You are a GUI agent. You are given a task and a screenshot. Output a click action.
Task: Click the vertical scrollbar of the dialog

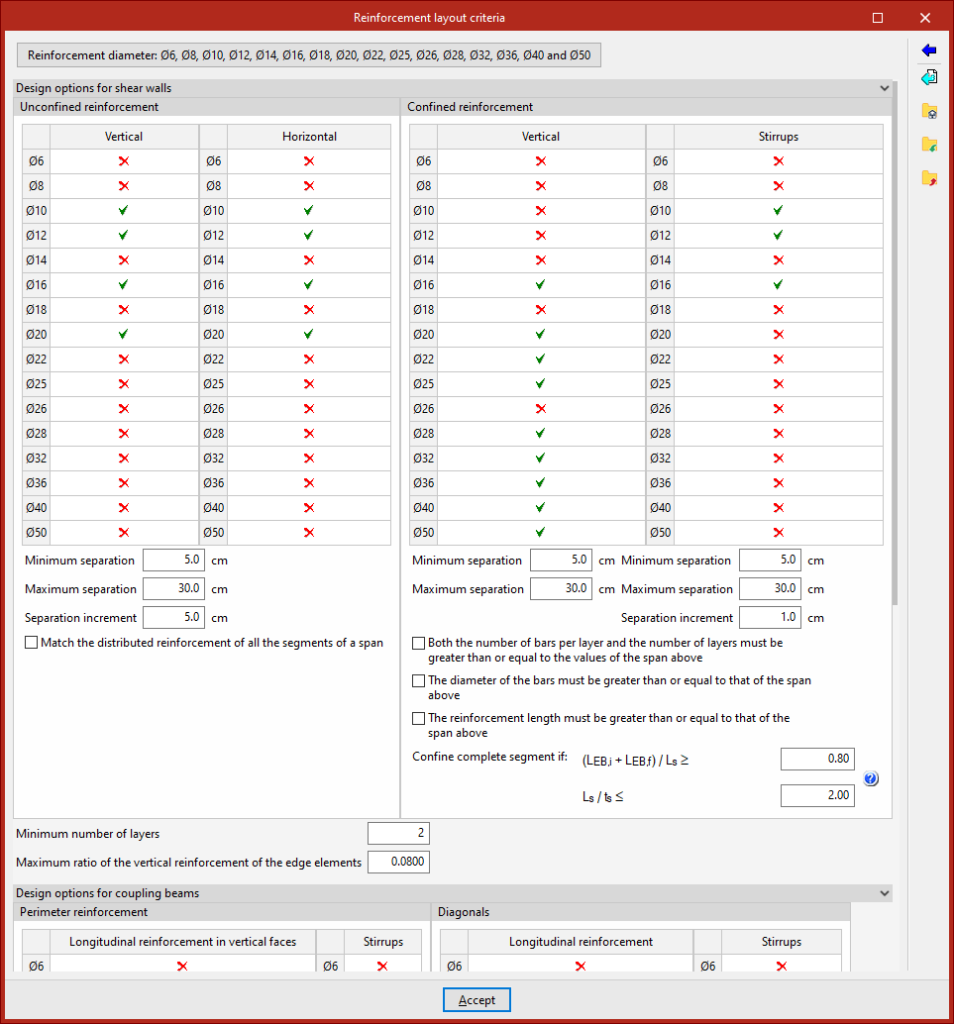tap(895, 343)
